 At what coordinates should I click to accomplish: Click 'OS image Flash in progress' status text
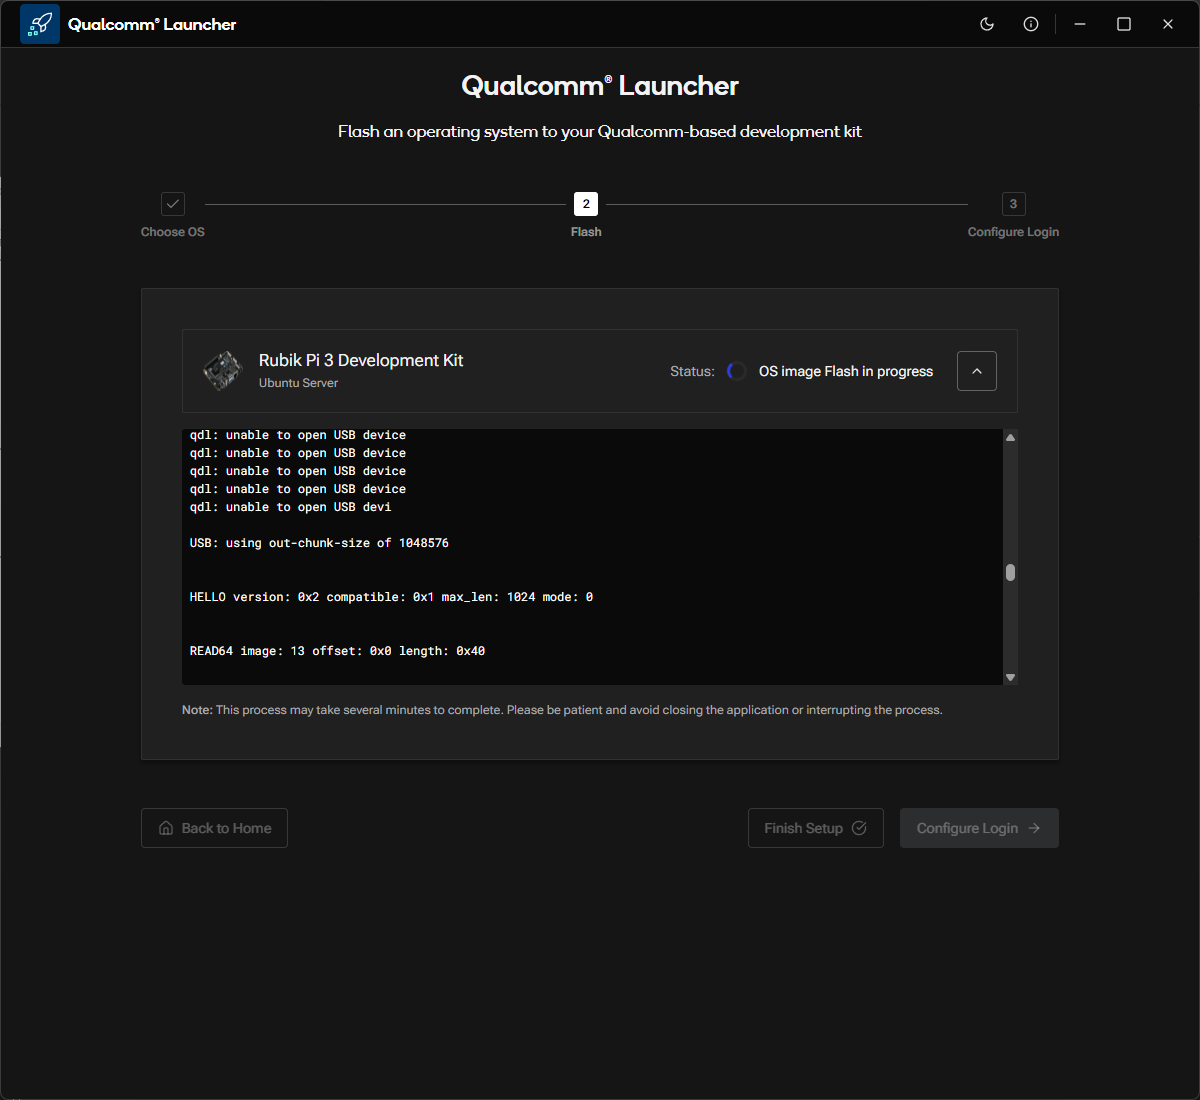point(846,371)
